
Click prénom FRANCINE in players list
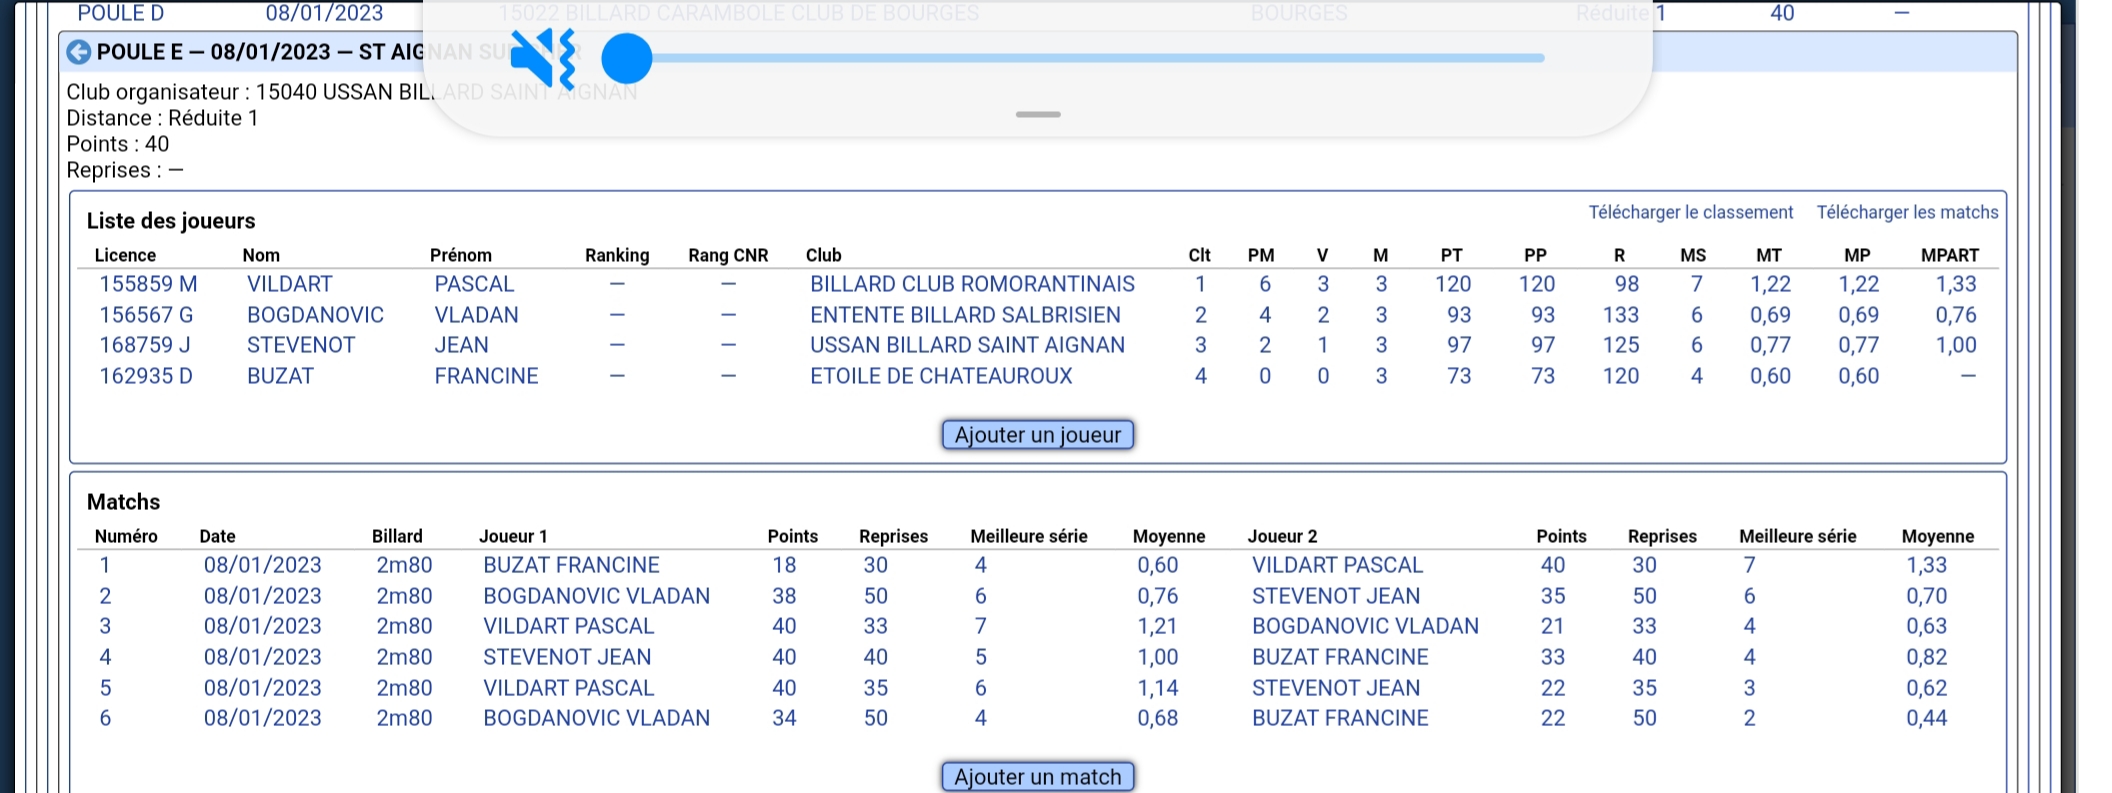pyautogui.click(x=486, y=376)
